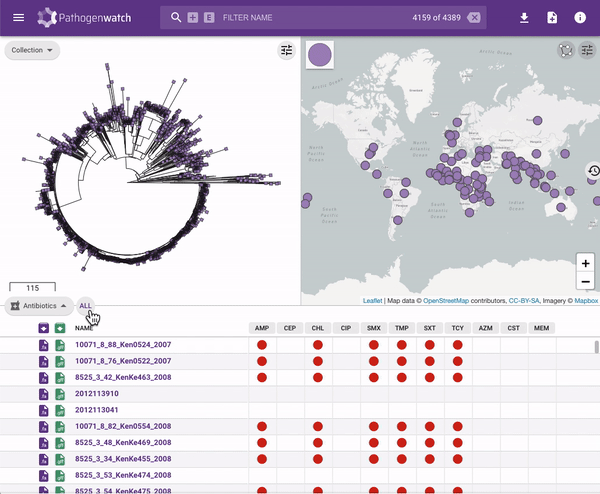Open the hamburger navigation menu
This screenshot has height=494, width=600.
(18, 17)
